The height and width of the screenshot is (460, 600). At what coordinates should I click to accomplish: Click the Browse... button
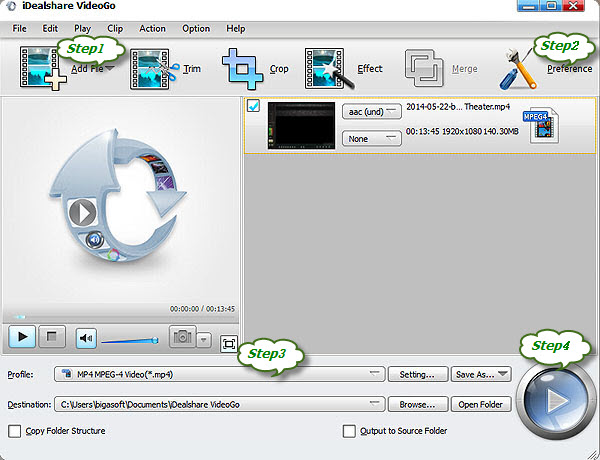coord(418,405)
